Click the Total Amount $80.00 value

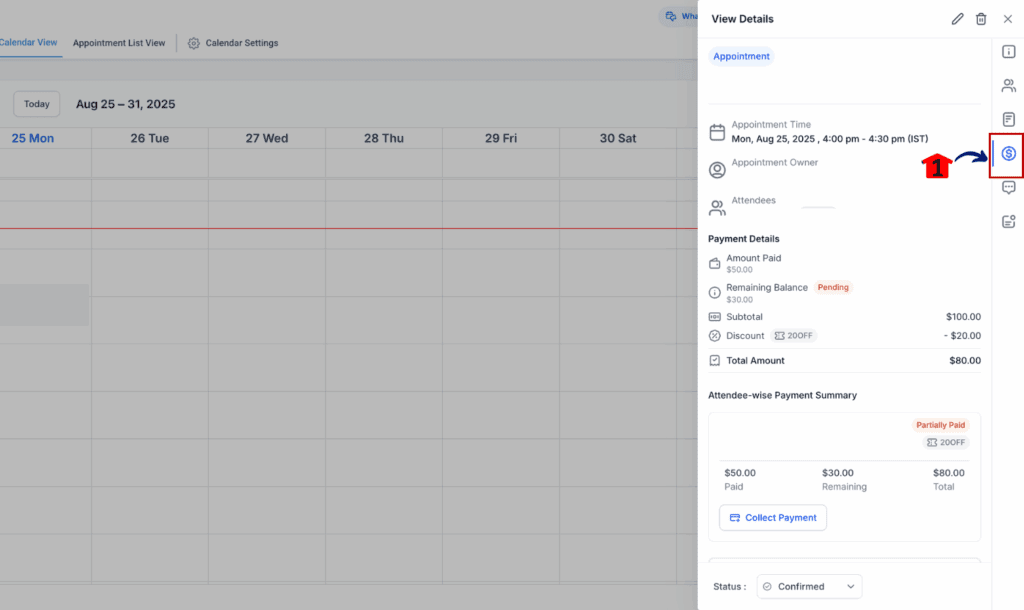tap(965, 361)
